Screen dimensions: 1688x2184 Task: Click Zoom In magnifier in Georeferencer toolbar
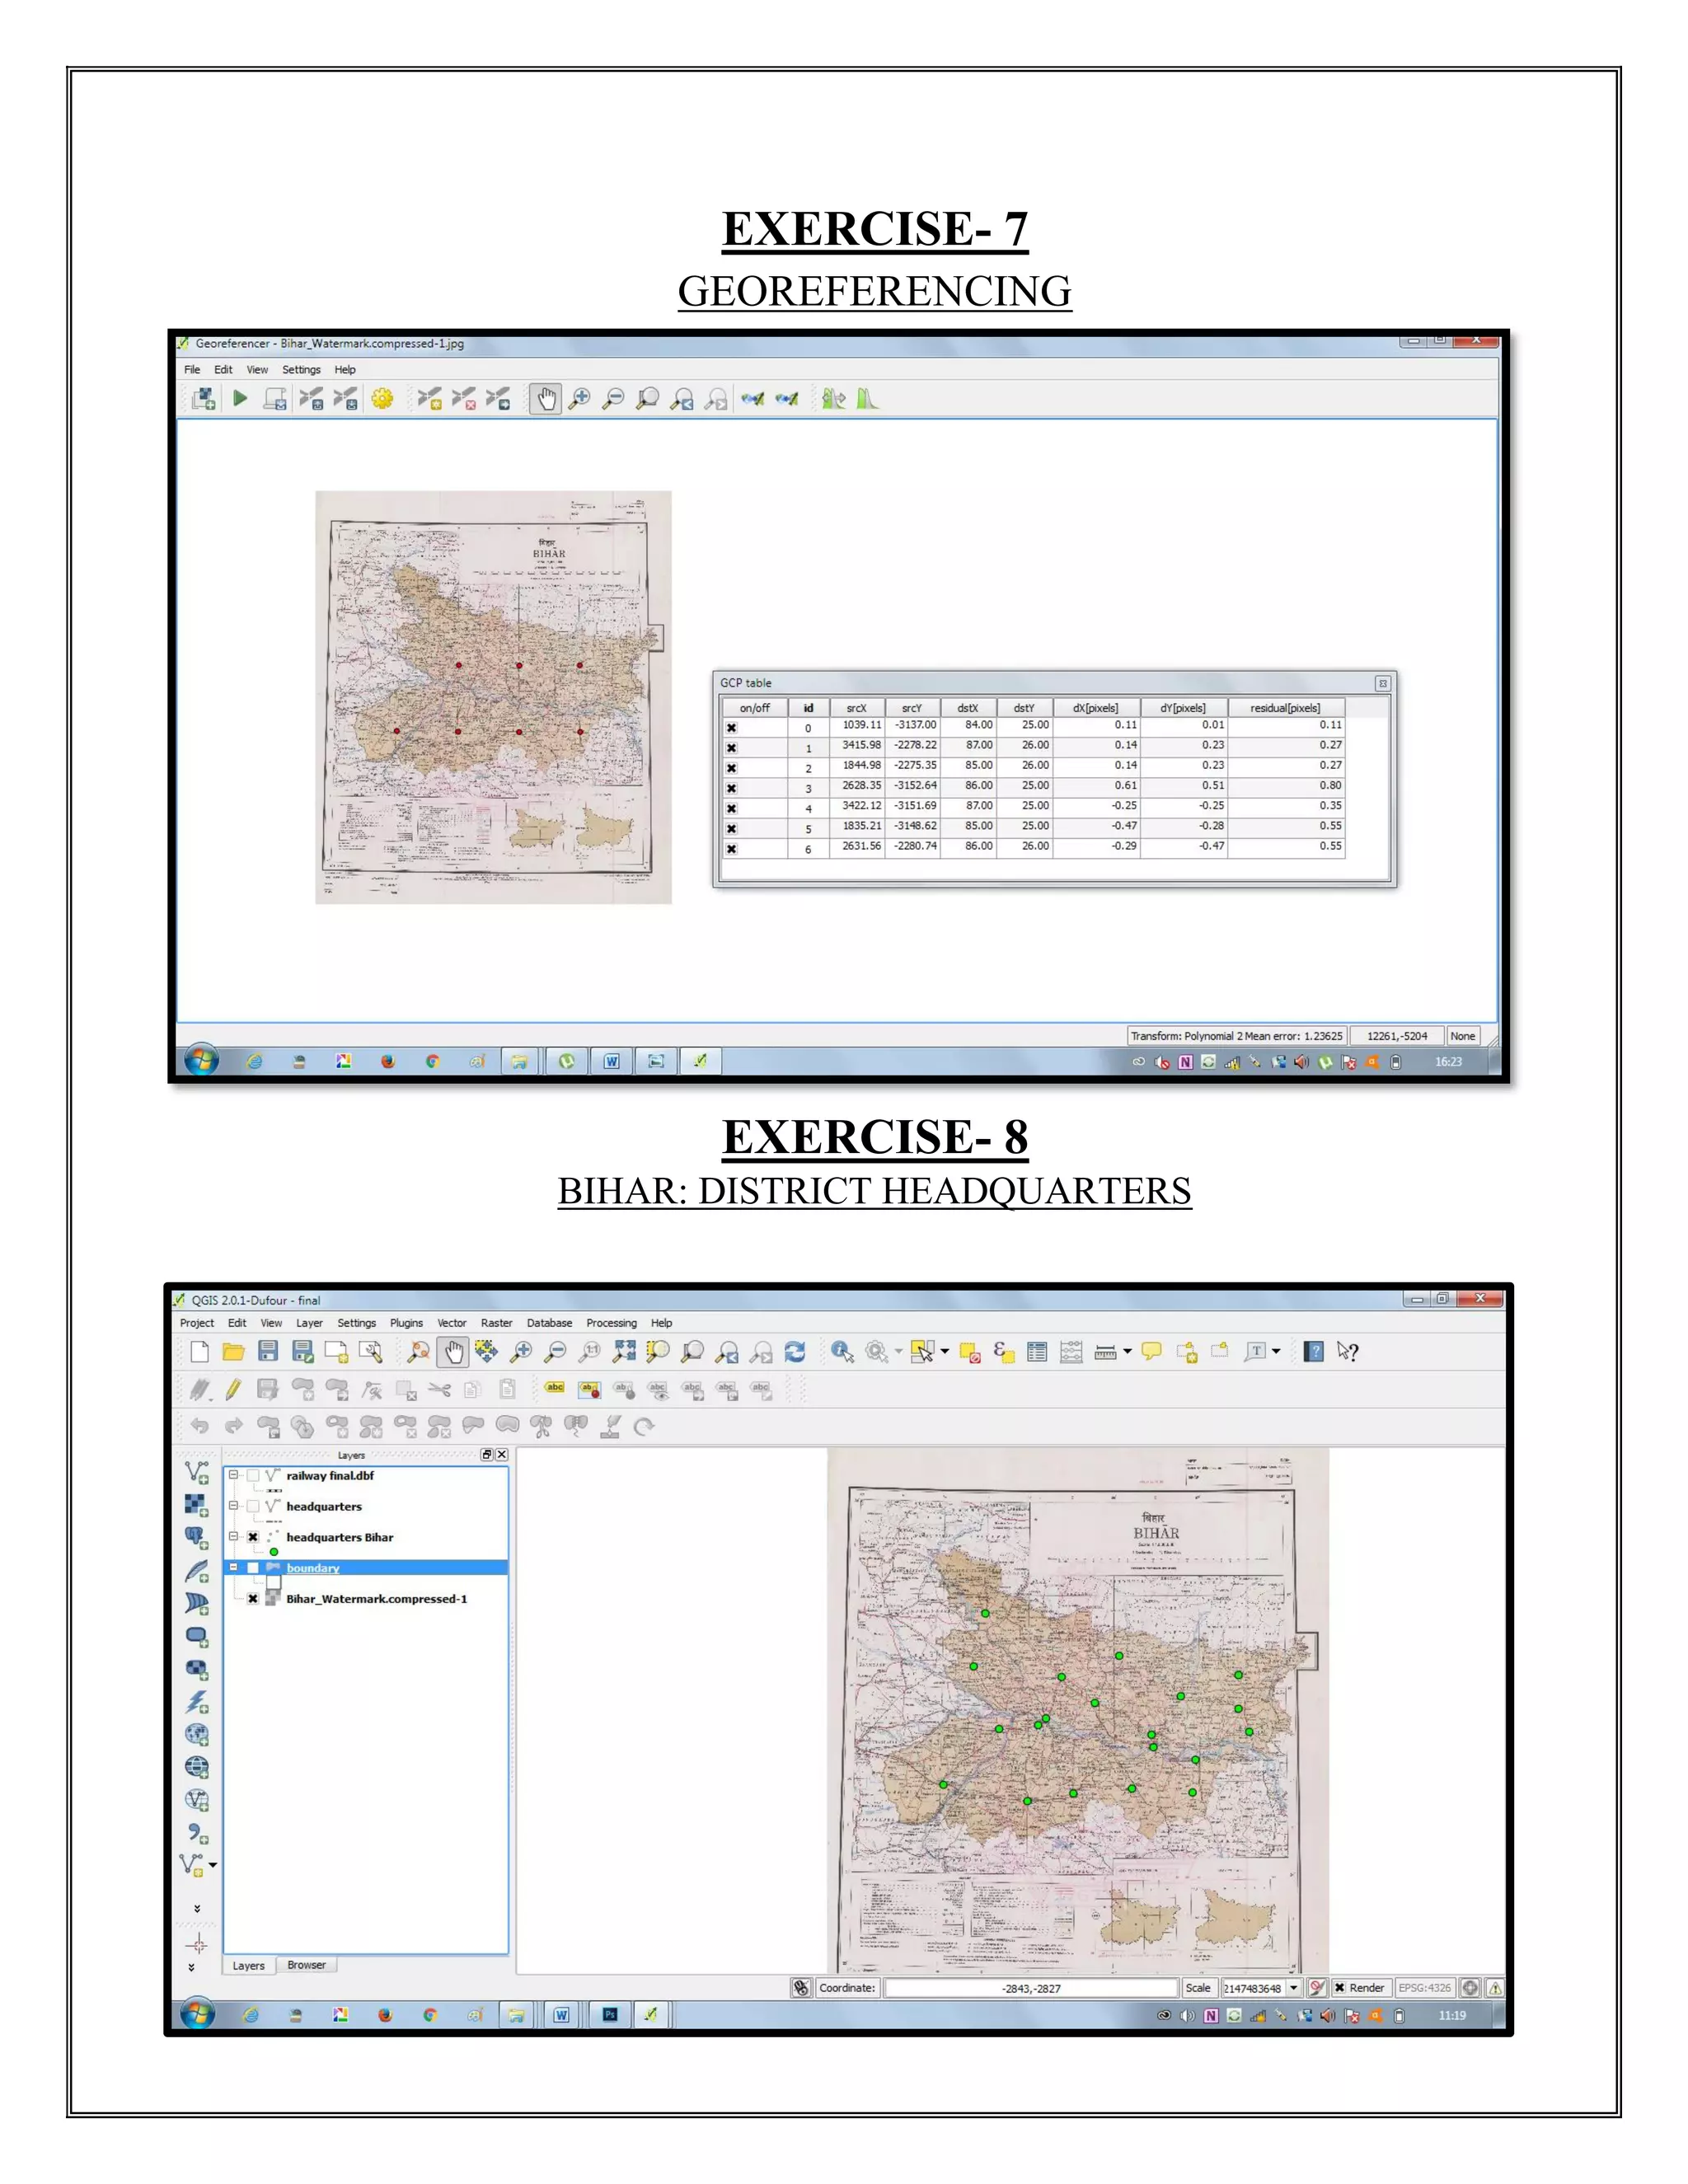[579, 399]
